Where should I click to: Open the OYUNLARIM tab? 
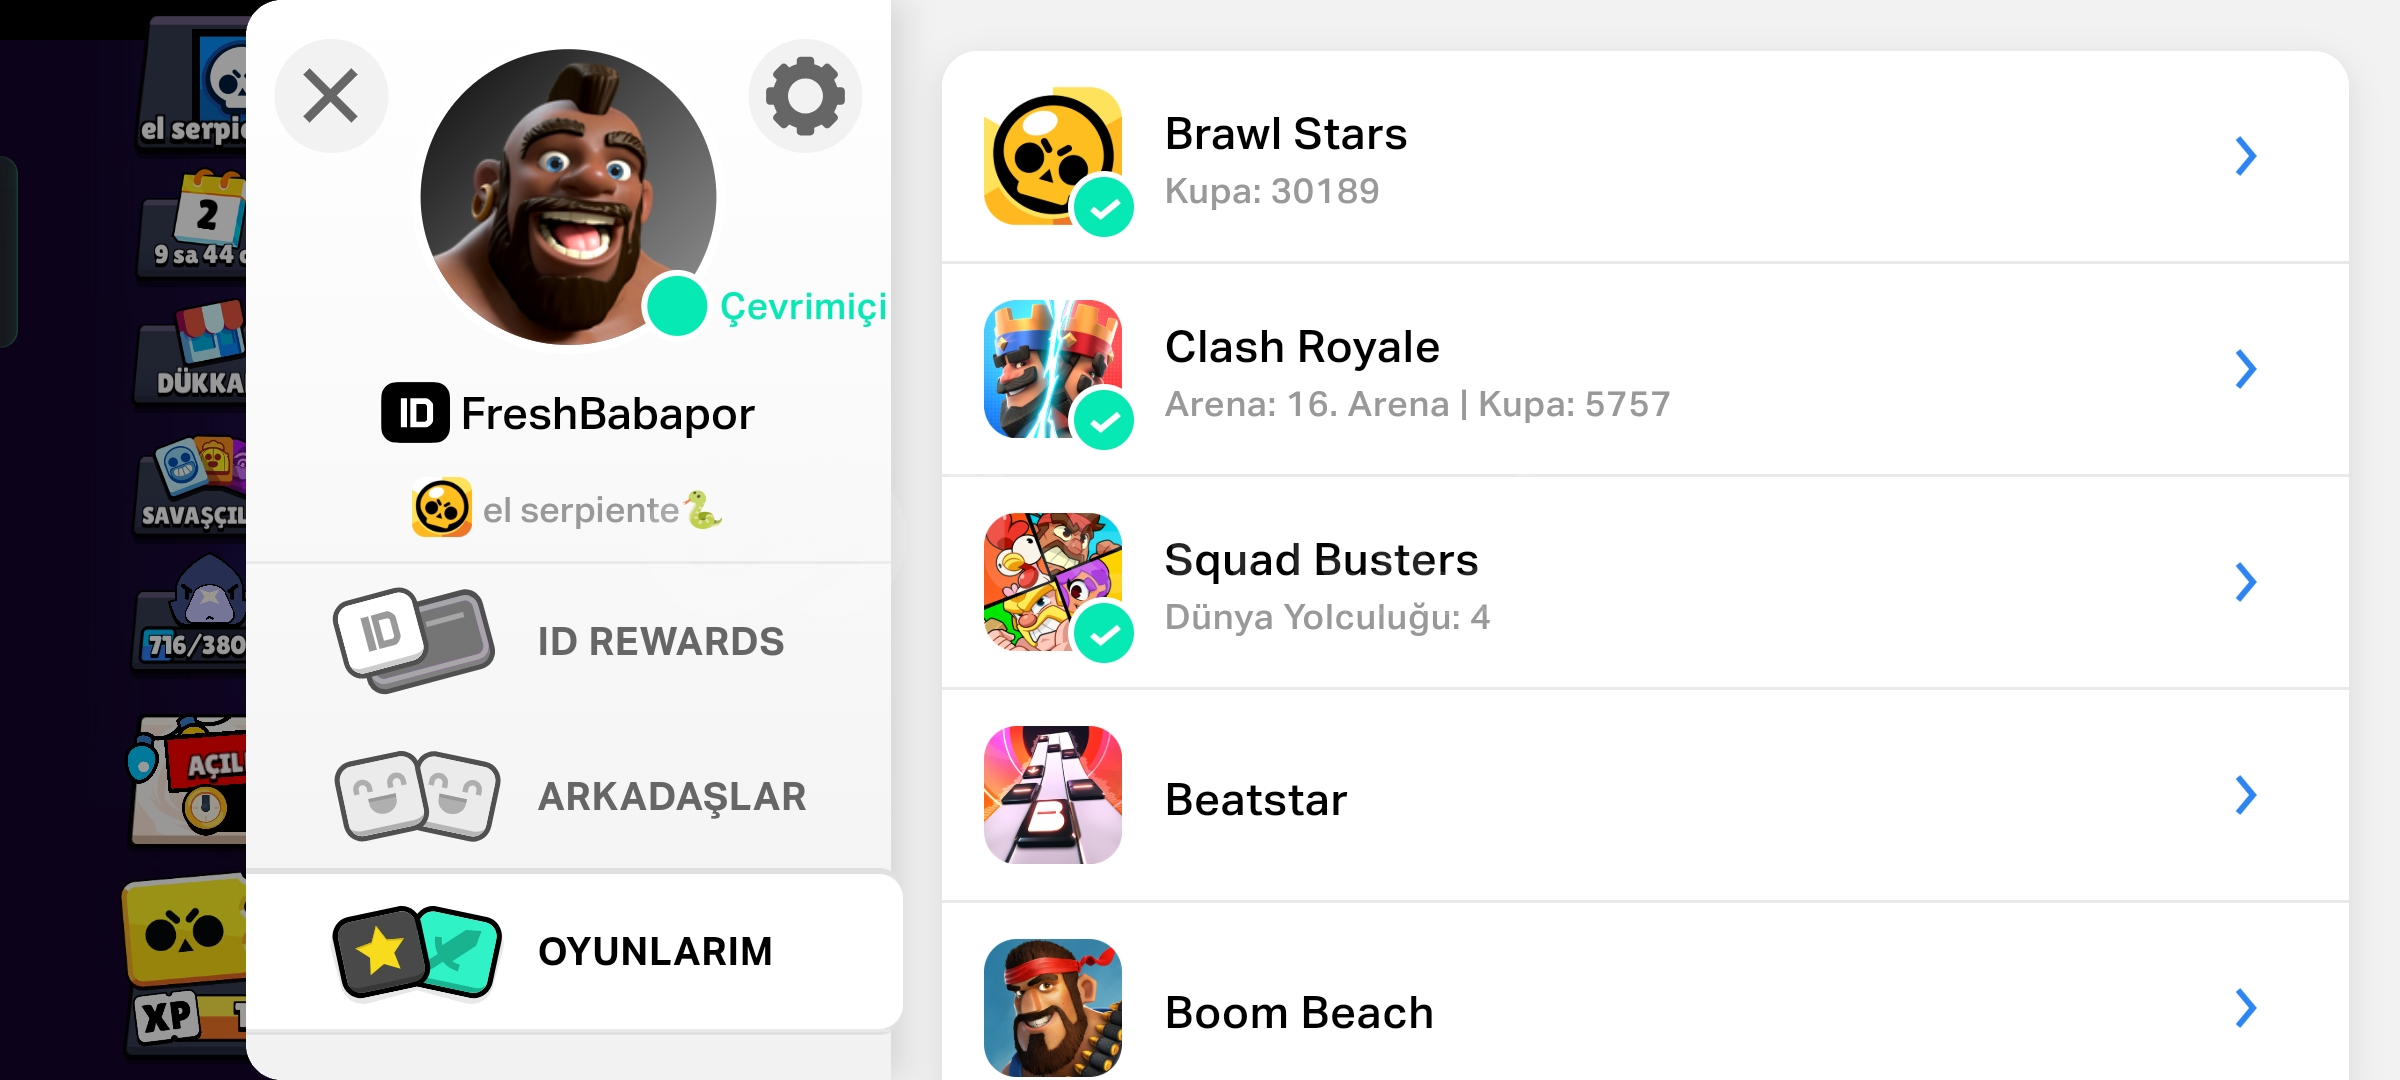click(x=574, y=951)
